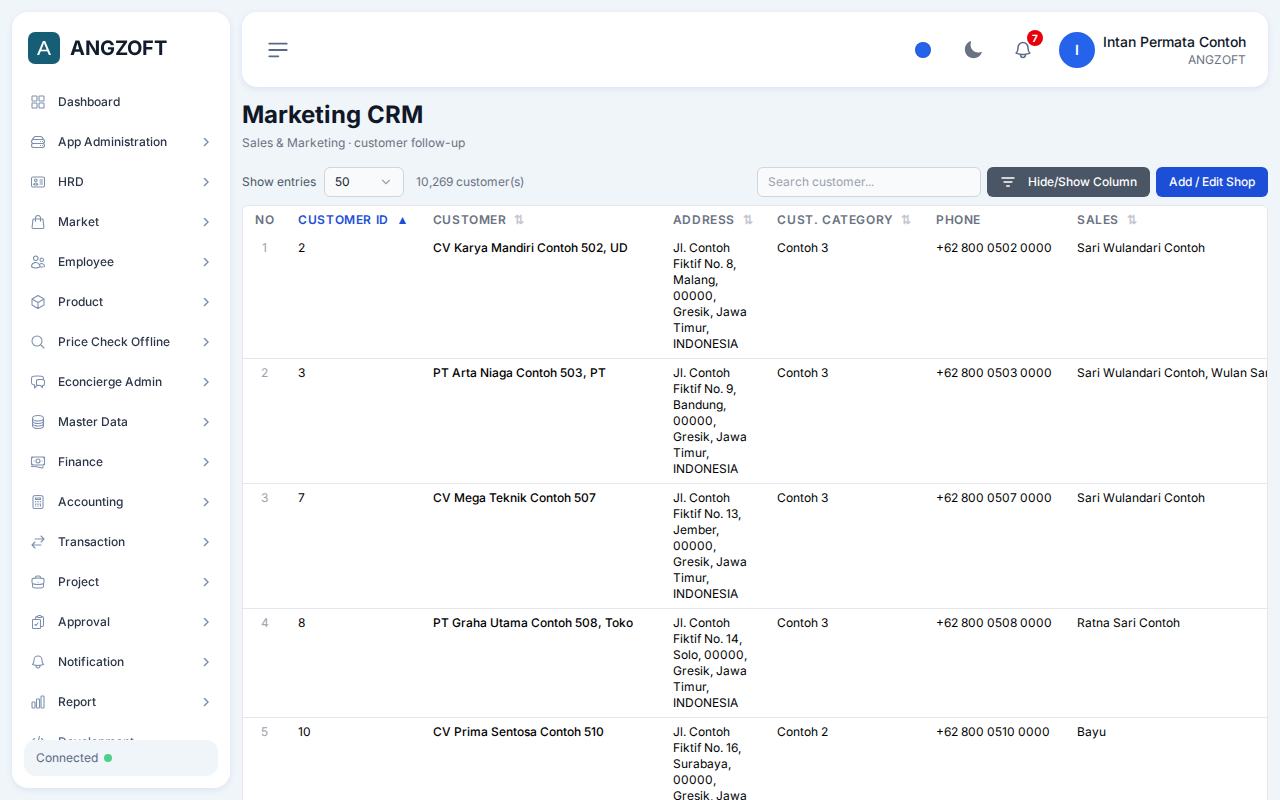Image resolution: width=1280 pixels, height=800 pixels.
Task: Click the Market bag icon
Action: click(38, 222)
